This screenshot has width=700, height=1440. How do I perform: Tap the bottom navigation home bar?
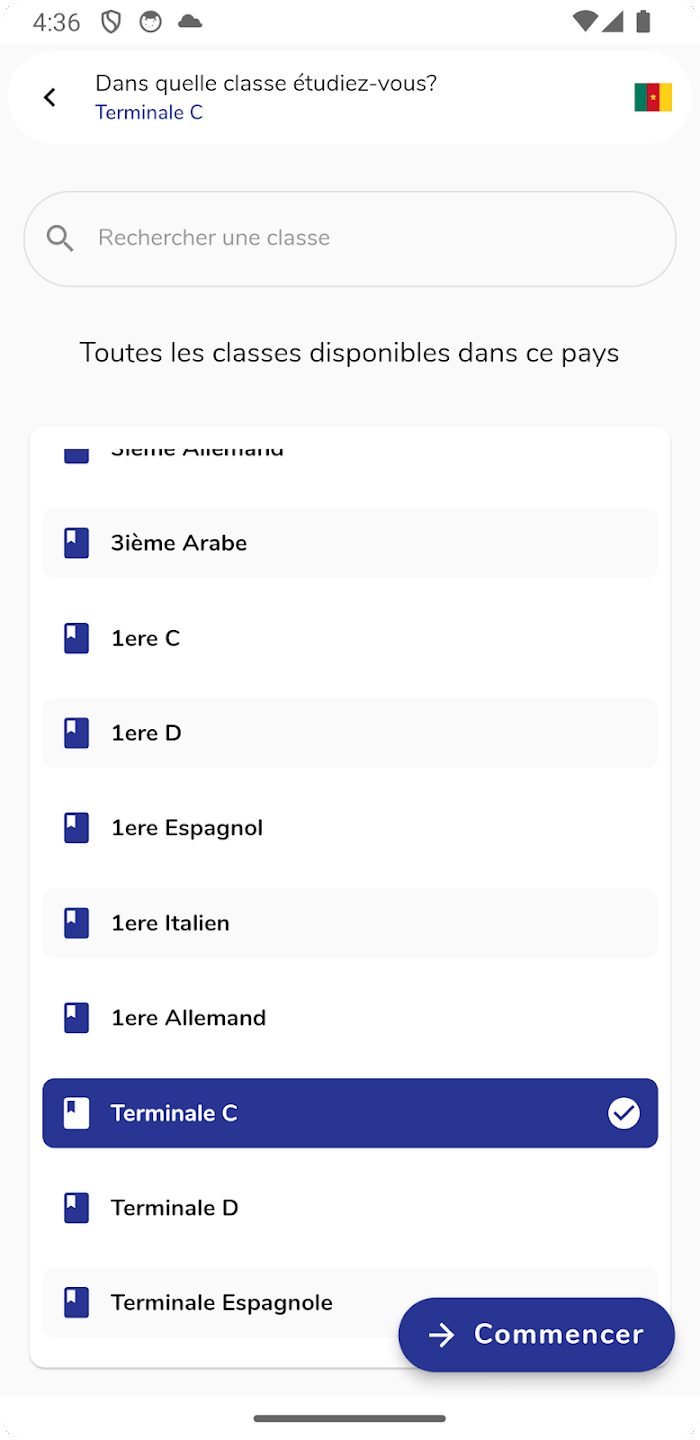pyautogui.click(x=350, y=1418)
